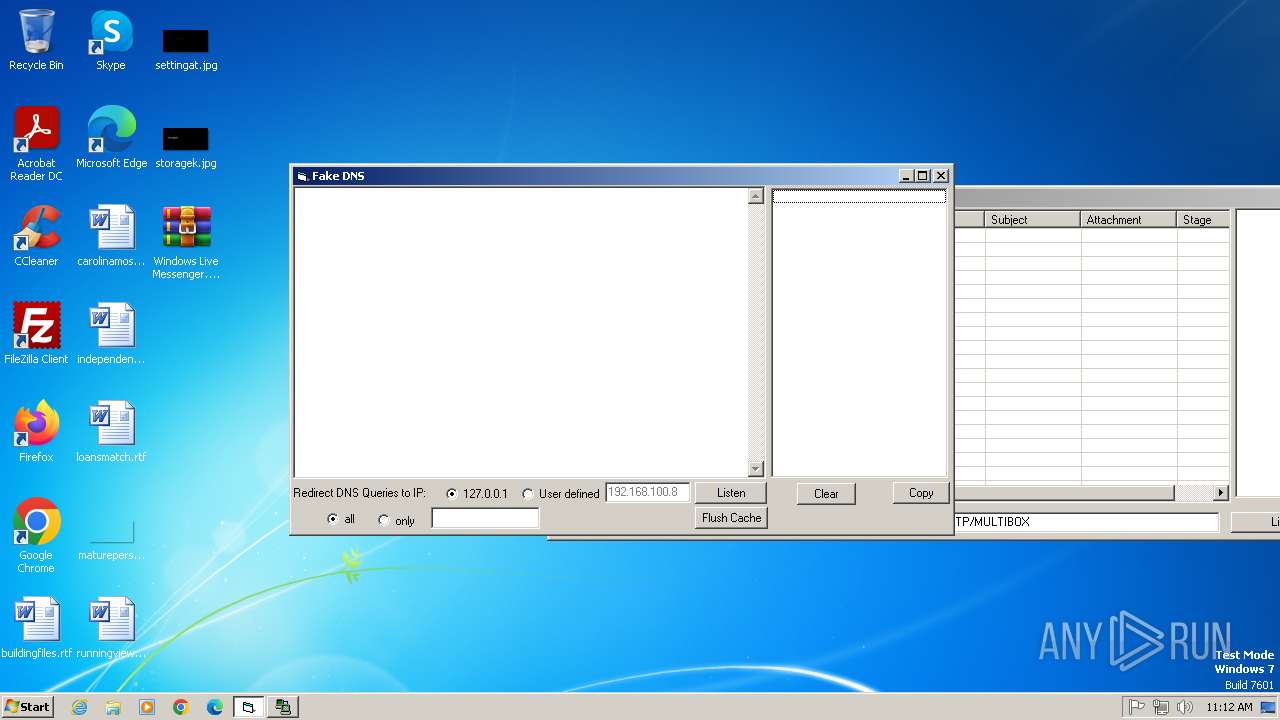The height and width of the screenshot is (720, 1280).
Task: Click the log scrollbar down arrow
Action: (x=756, y=469)
